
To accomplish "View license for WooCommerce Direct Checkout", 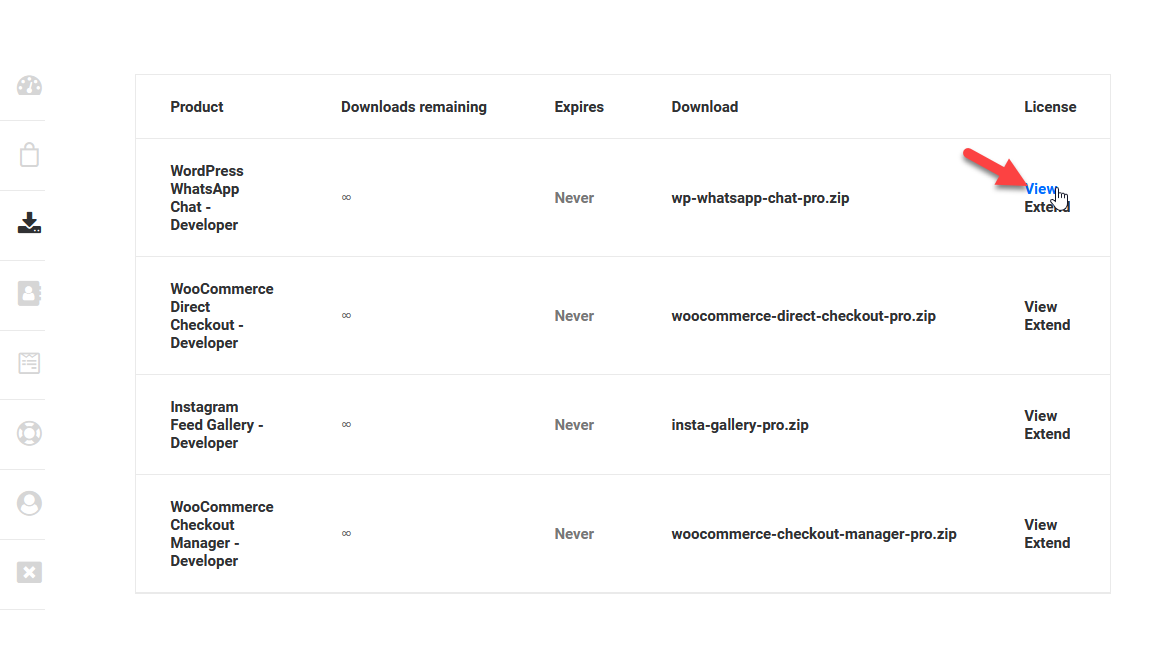I will tap(1040, 307).
